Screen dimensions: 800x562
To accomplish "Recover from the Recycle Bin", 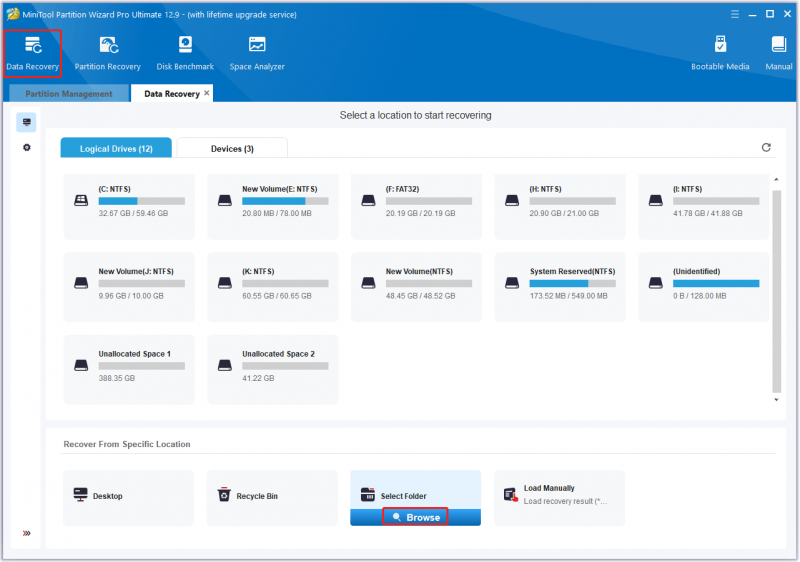I will [272, 498].
